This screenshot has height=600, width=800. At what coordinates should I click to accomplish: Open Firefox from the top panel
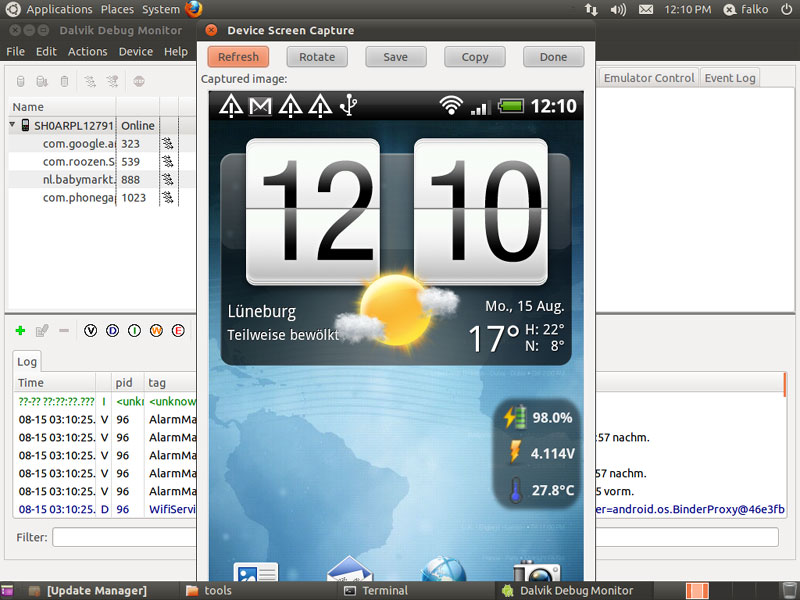click(193, 9)
